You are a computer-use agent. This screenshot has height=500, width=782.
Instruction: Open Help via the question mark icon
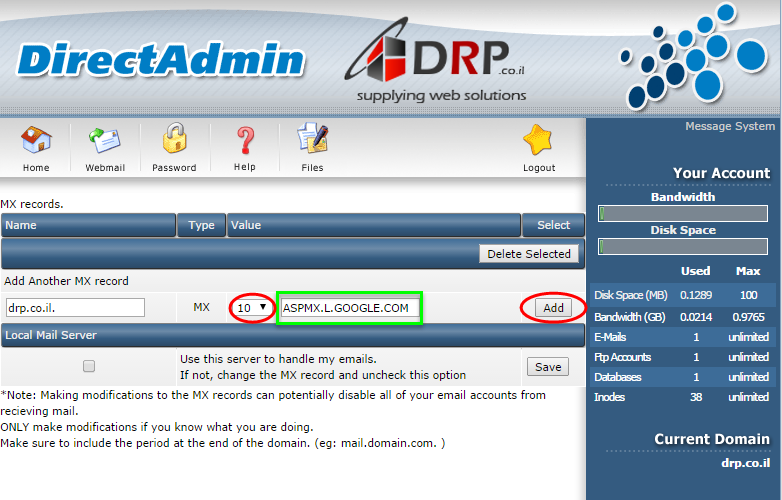[245, 143]
